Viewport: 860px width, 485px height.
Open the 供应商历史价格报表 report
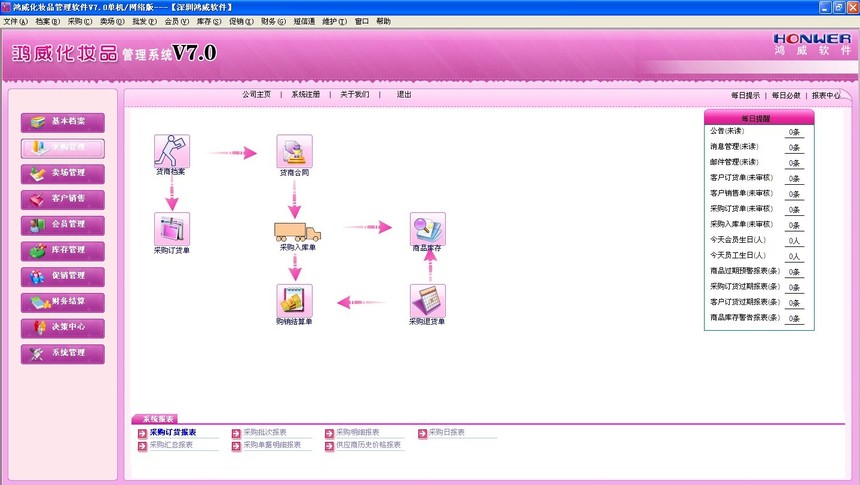[369, 445]
